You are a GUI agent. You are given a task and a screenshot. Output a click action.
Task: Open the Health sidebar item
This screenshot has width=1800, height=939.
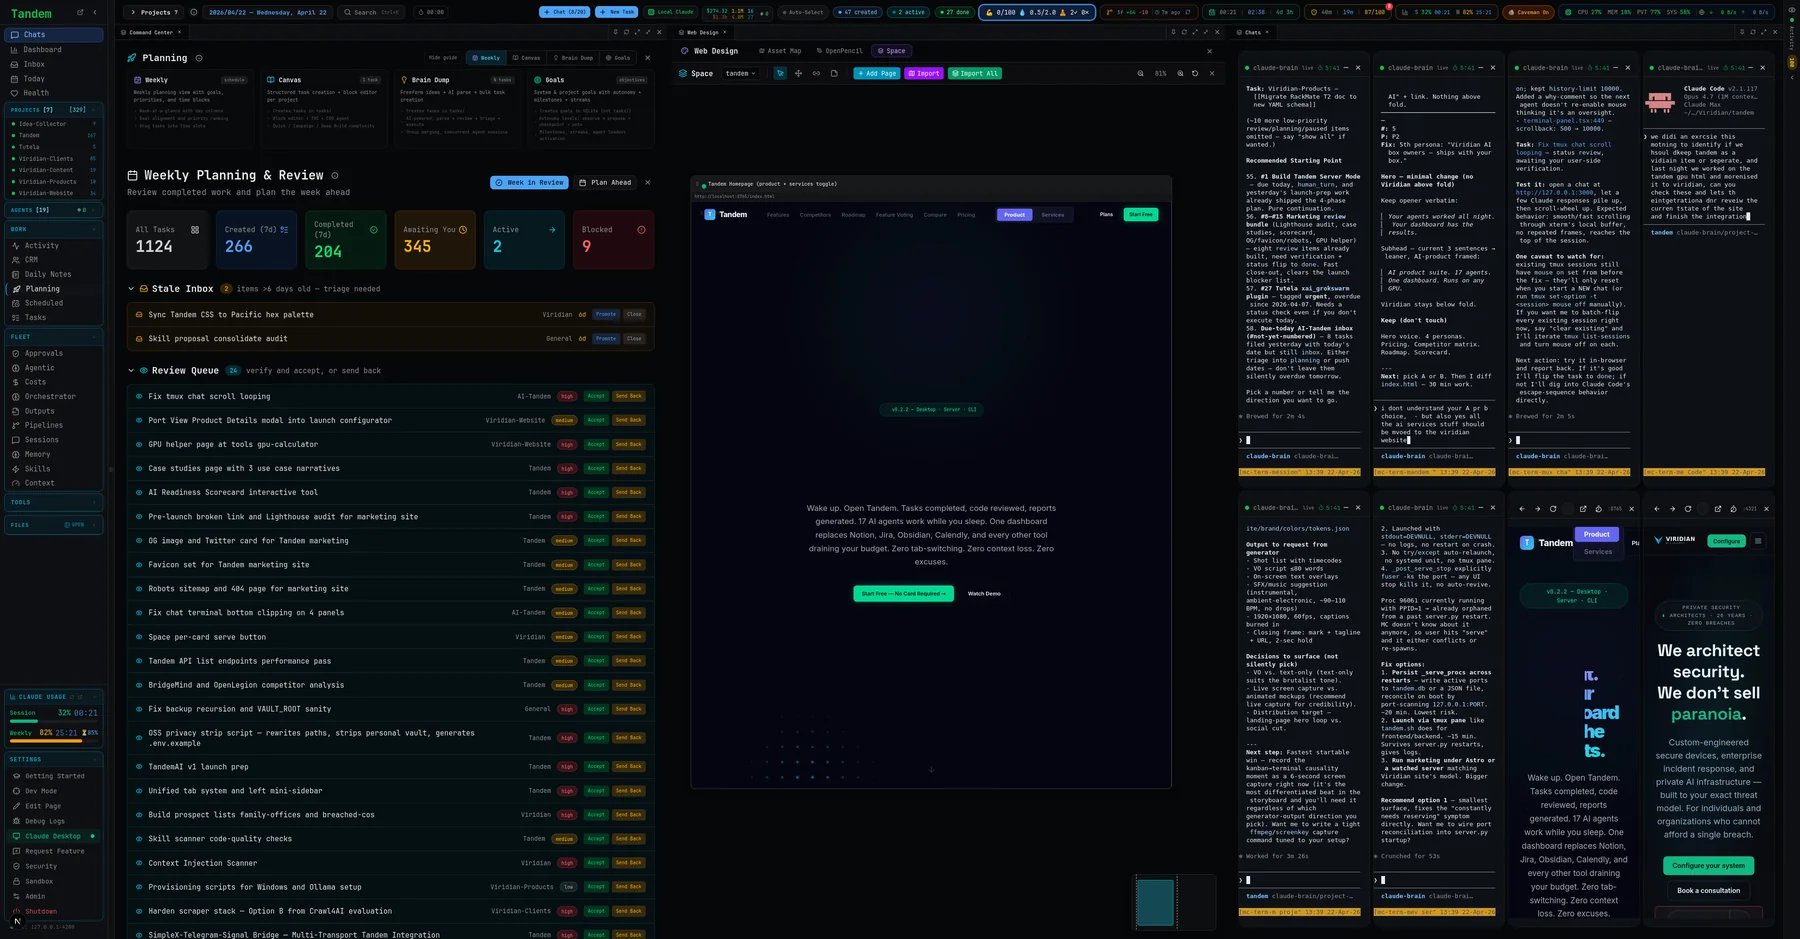point(54,93)
